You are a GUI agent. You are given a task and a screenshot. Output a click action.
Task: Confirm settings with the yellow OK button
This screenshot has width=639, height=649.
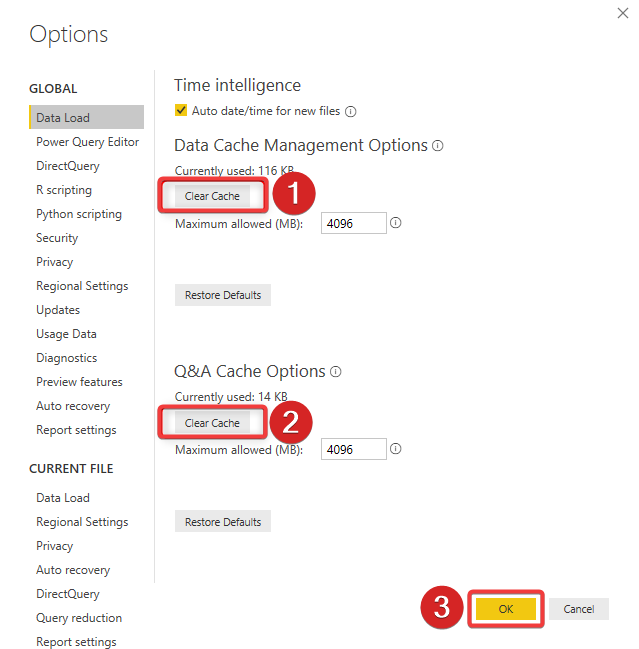point(506,609)
